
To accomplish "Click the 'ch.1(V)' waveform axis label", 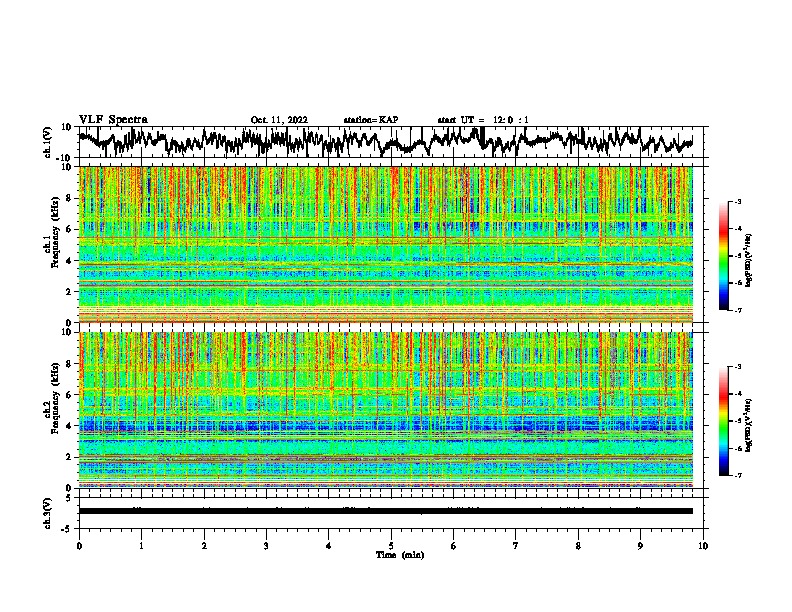I will (x=48, y=142).
